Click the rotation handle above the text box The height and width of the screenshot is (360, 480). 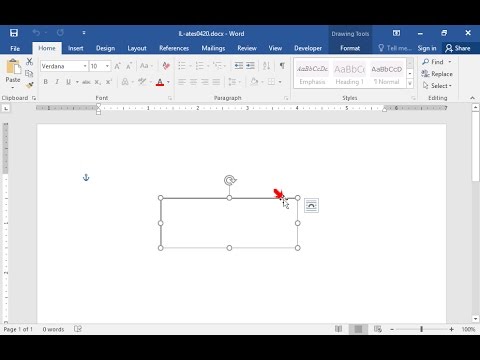point(230,180)
